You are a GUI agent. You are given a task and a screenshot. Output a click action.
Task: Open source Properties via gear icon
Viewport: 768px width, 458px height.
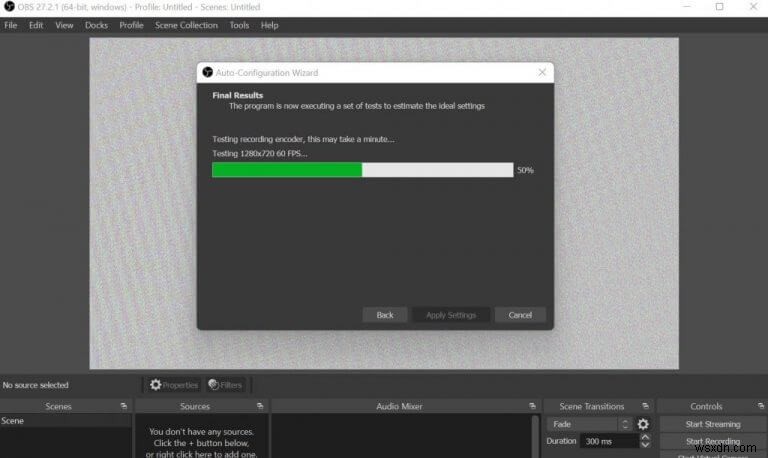pyautogui.click(x=174, y=385)
